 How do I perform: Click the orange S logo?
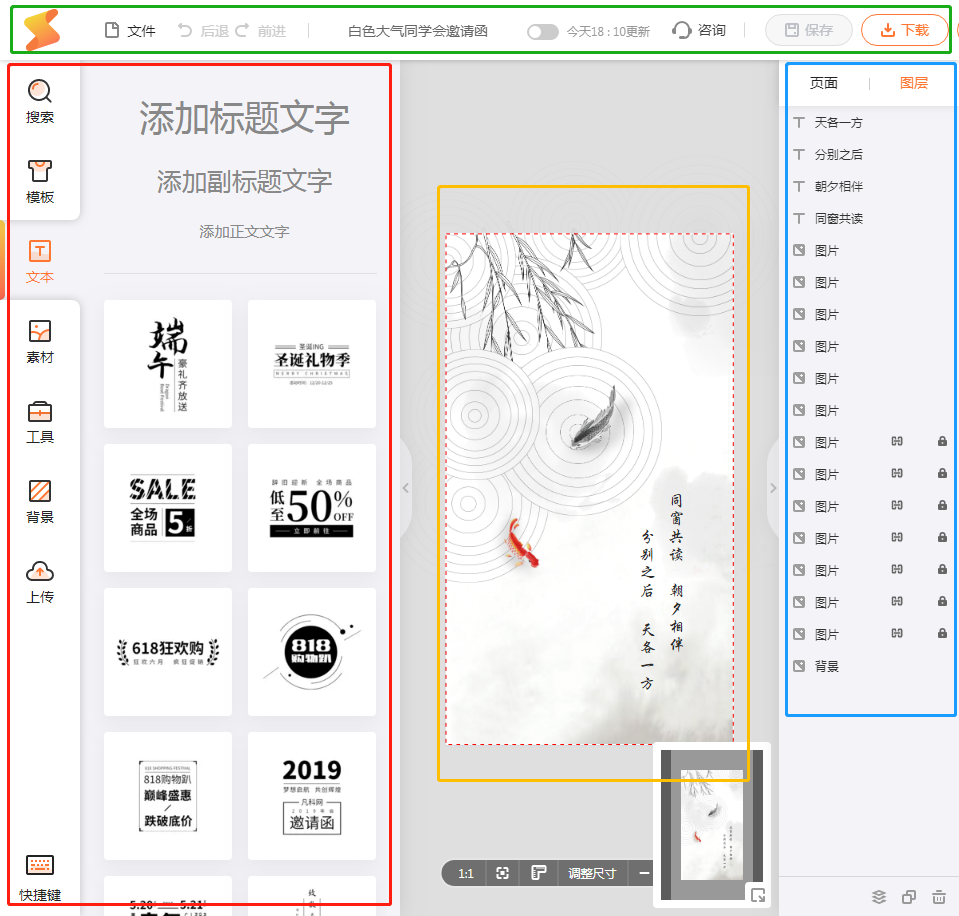[42, 30]
